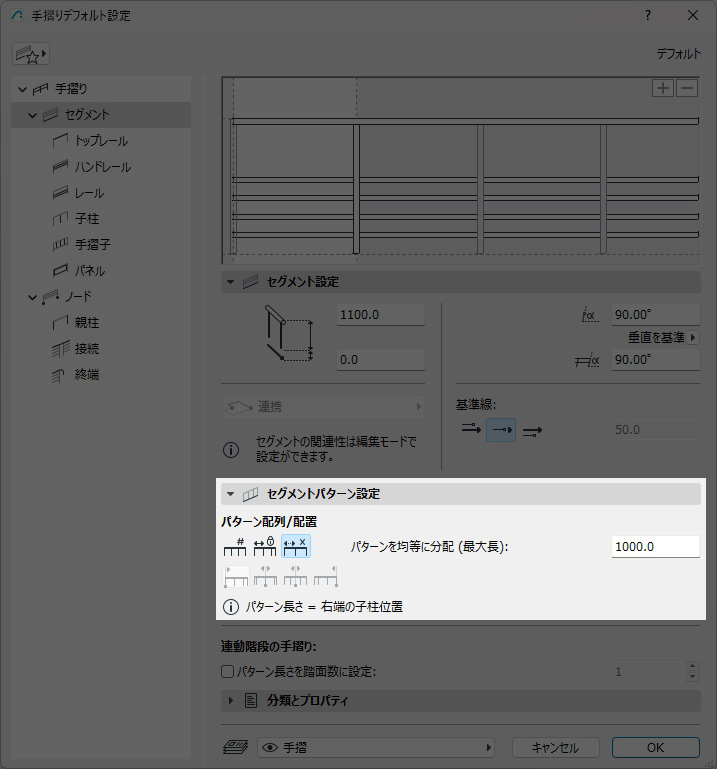Click the キャンセル button

[x=555, y=747]
